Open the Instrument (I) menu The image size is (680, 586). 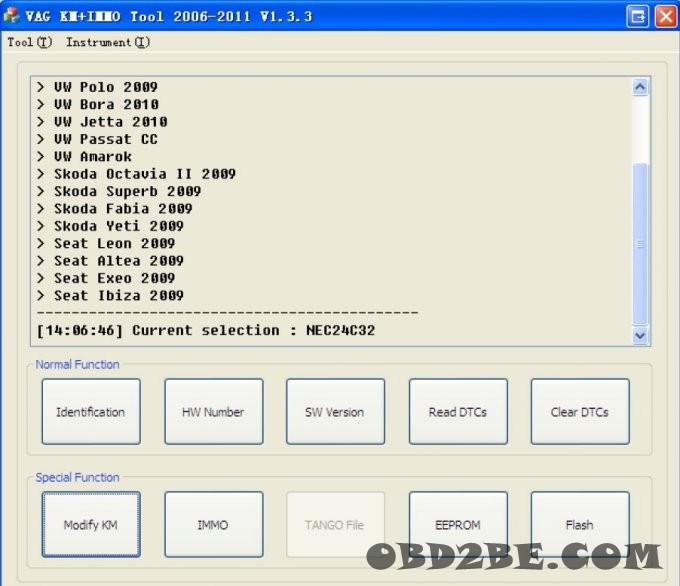[x=108, y=42]
